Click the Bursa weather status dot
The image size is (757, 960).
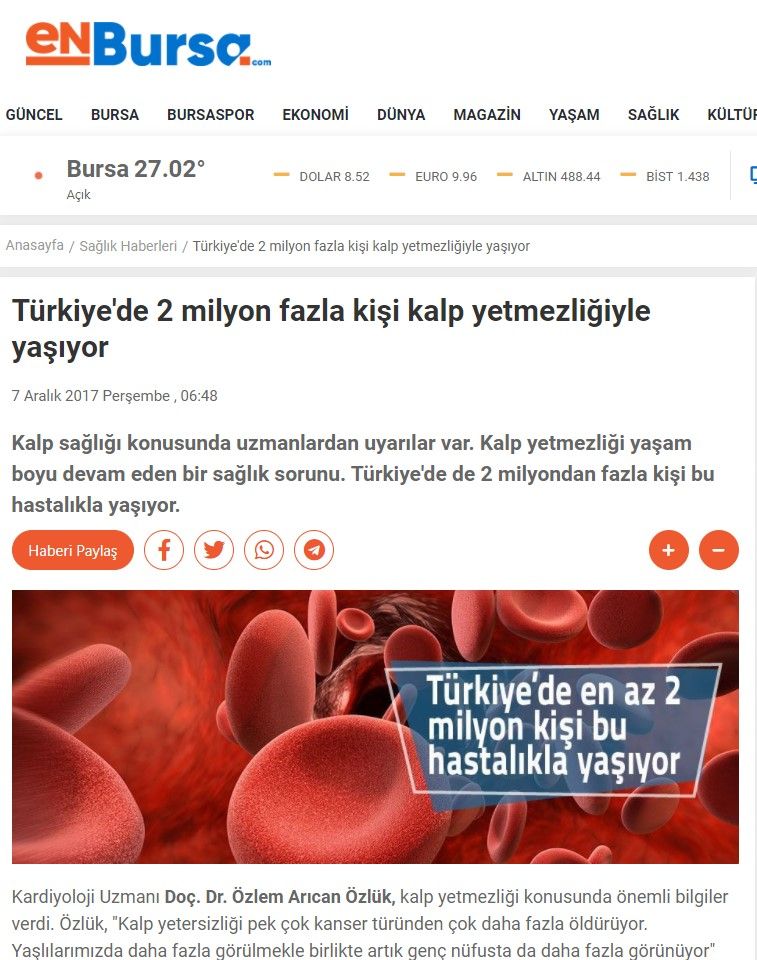click(x=39, y=176)
